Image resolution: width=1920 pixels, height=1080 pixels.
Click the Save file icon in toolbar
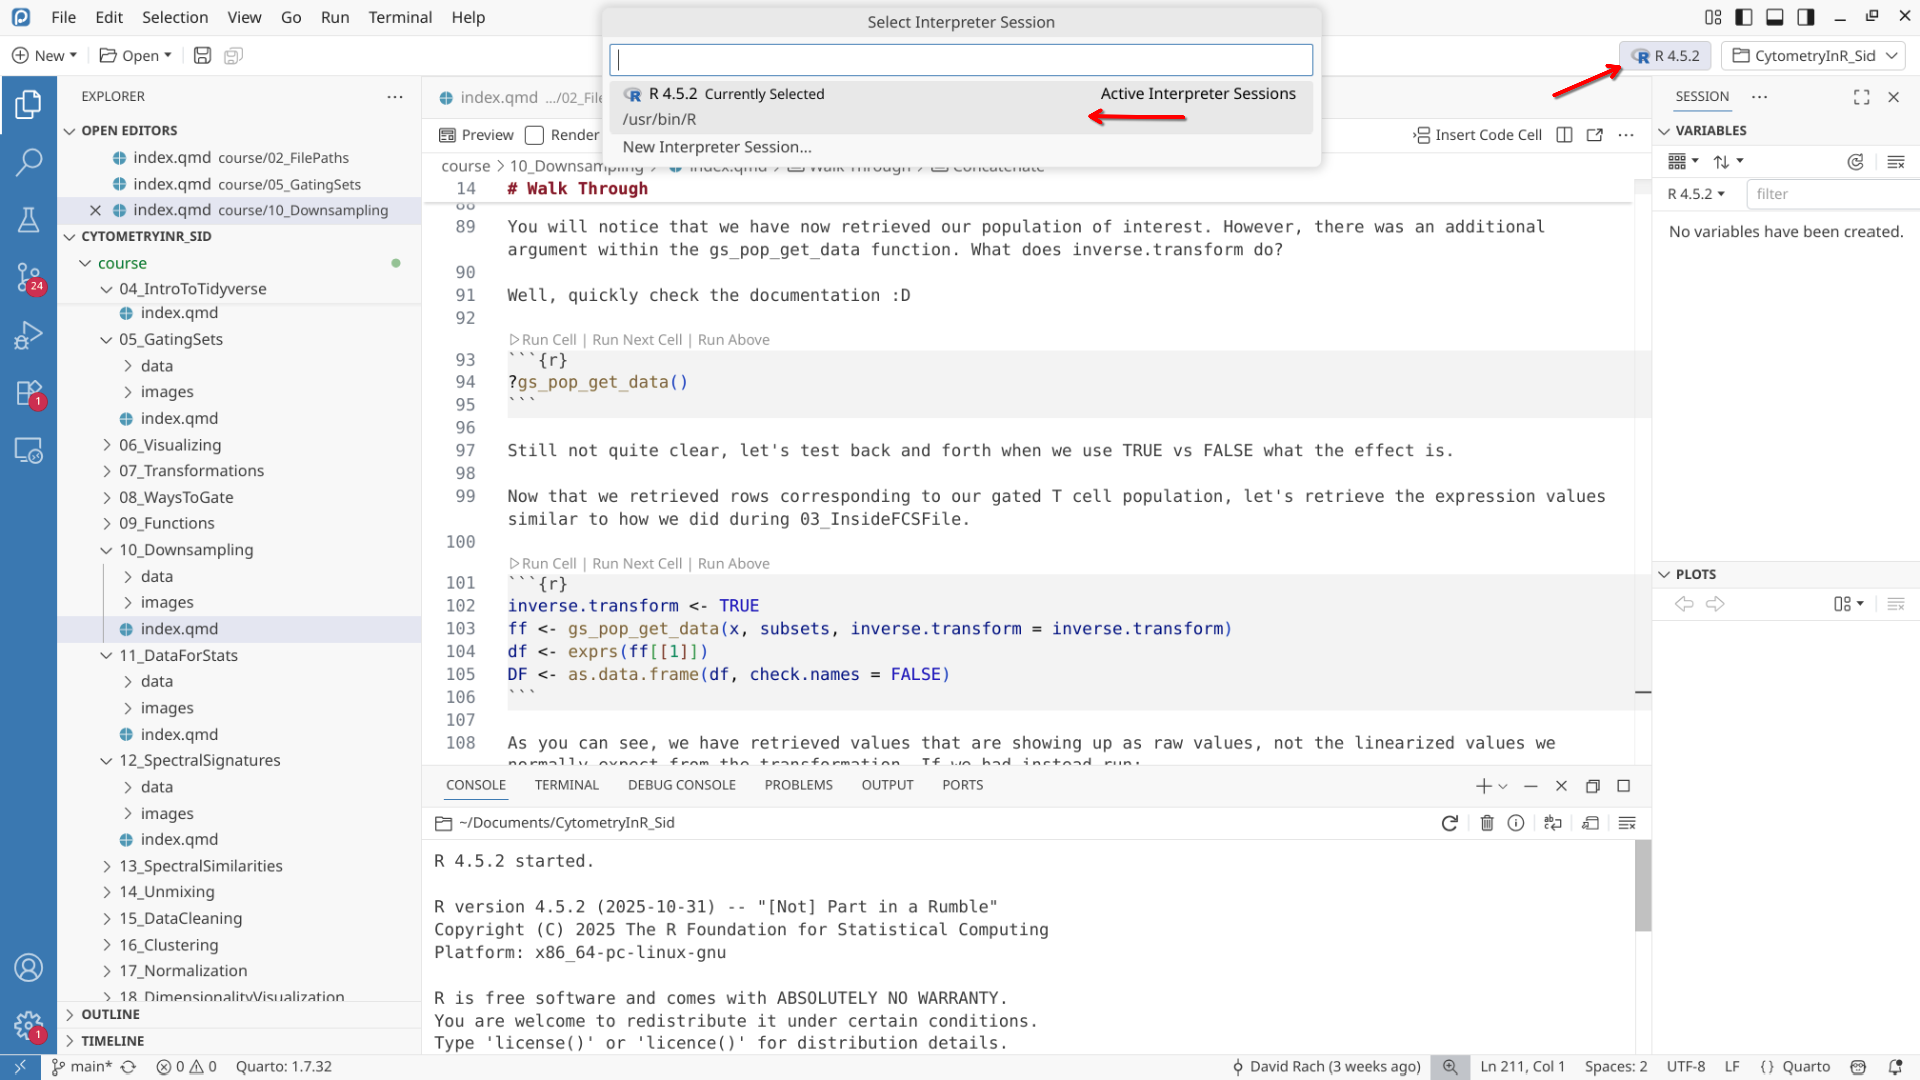click(202, 56)
